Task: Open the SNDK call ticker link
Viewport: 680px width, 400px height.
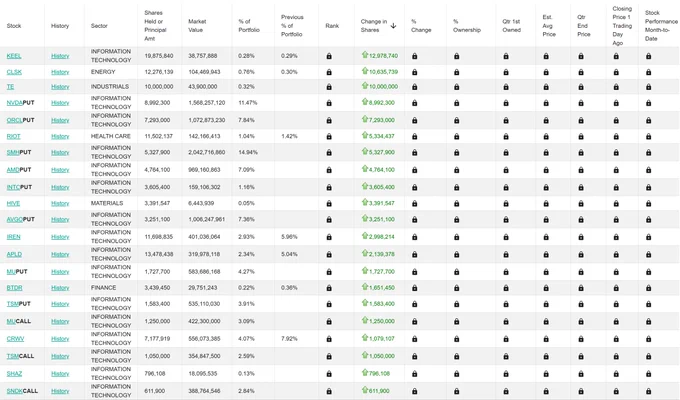Action: pyautogui.click(x=15, y=391)
